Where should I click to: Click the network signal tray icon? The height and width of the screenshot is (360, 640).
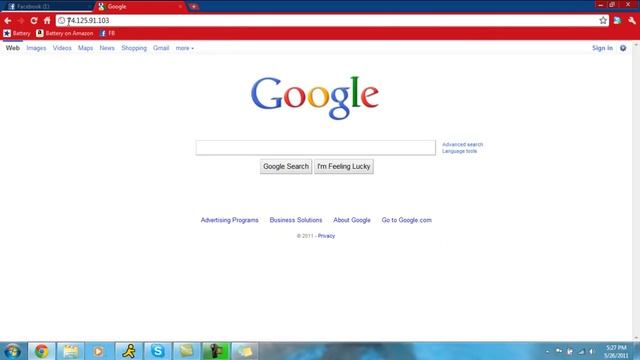click(x=581, y=351)
